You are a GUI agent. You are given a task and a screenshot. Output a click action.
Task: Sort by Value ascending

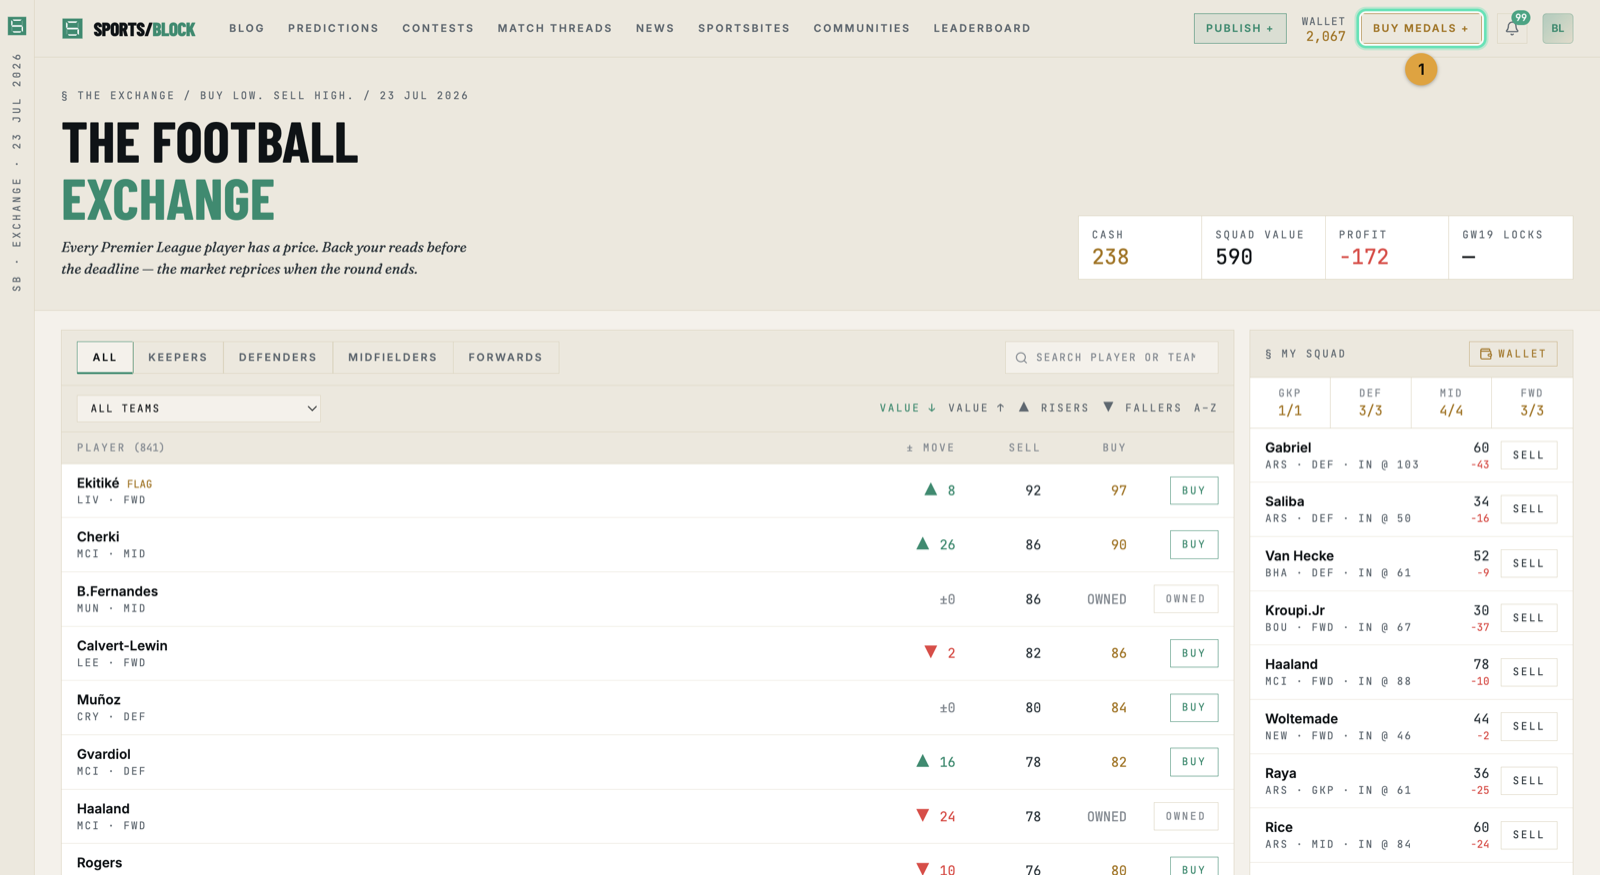pyautogui.click(x=977, y=408)
